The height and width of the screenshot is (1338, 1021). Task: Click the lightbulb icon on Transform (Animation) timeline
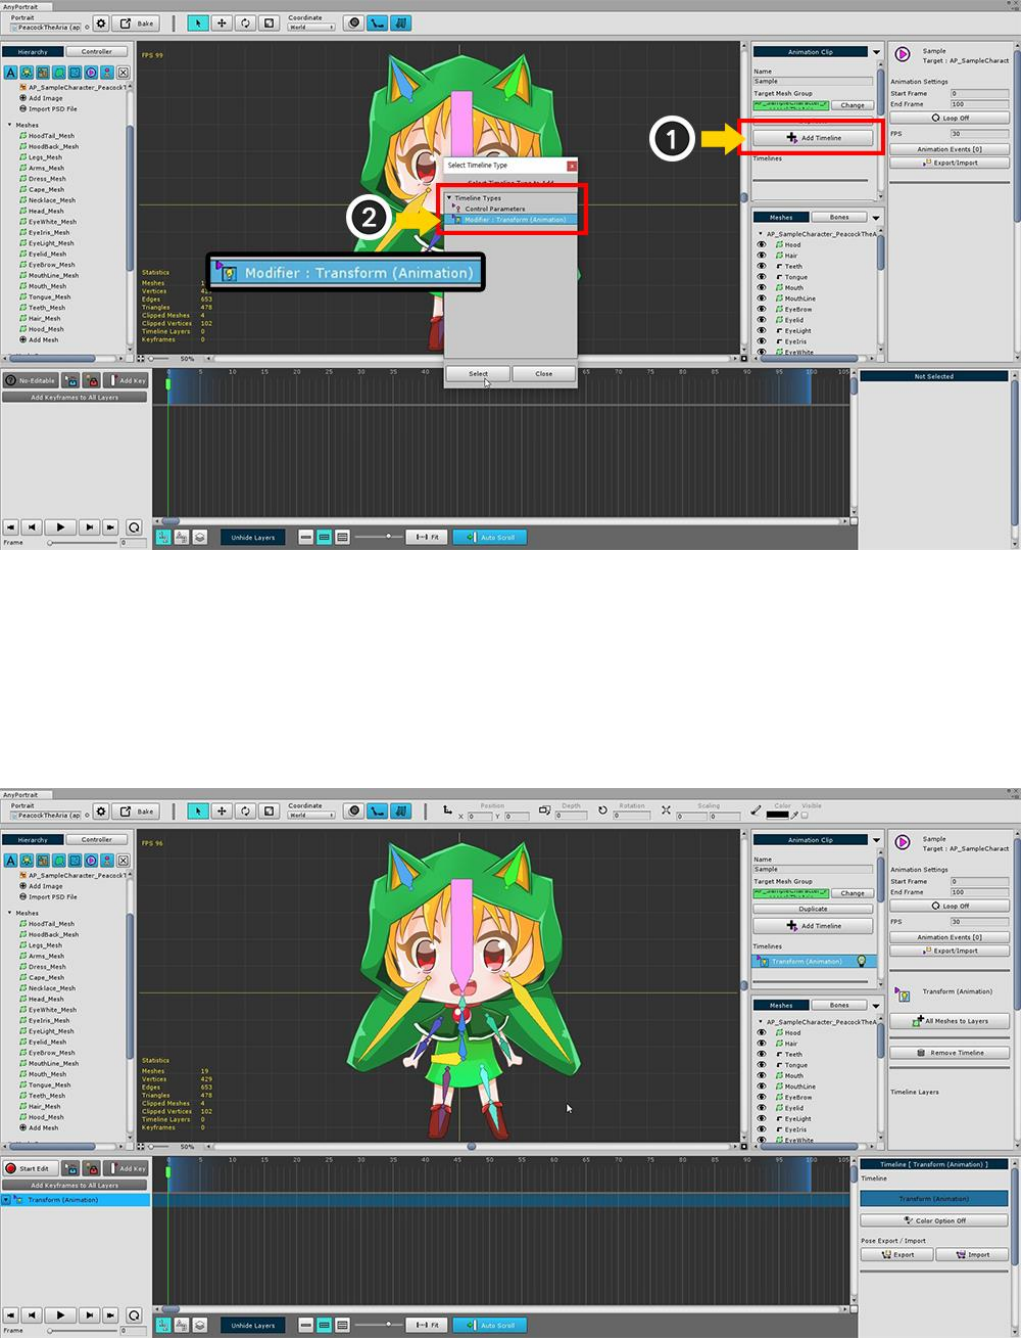(x=862, y=961)
